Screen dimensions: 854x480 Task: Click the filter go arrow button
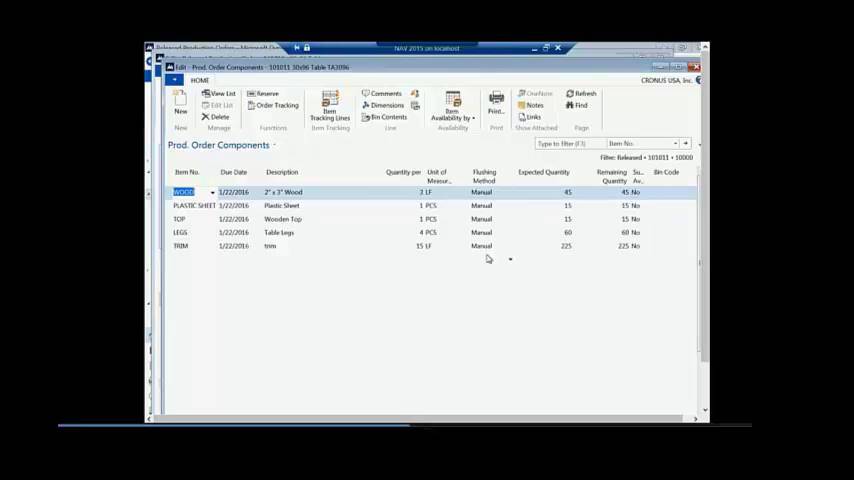686,143
